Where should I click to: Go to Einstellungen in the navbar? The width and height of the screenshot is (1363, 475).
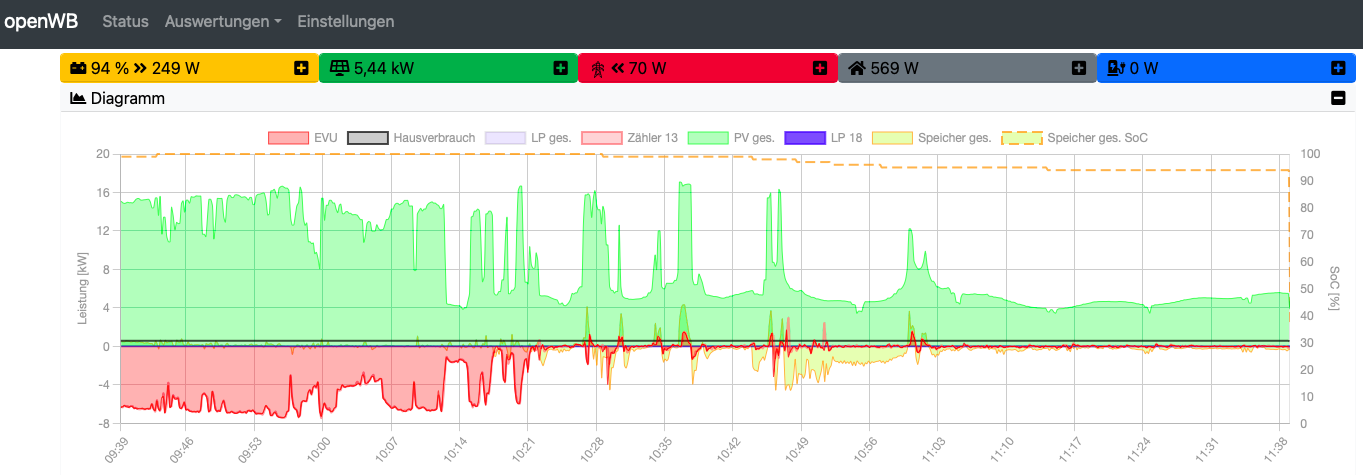coord(345,21)
